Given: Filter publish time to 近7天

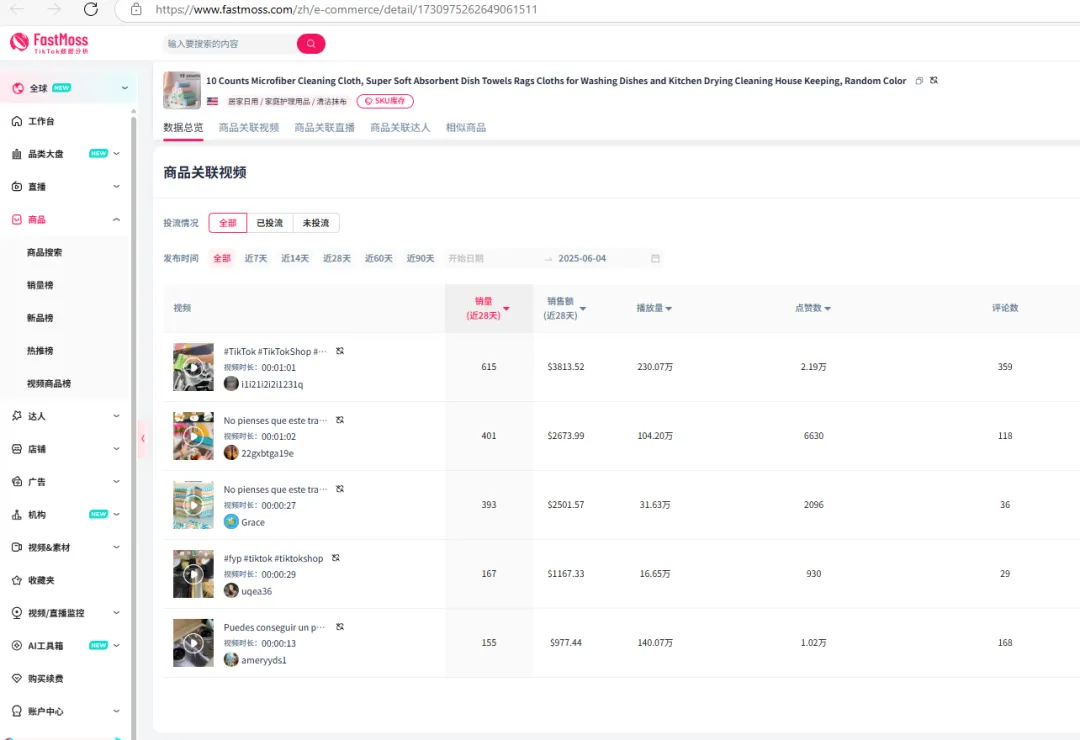Looking at the screenshot, I should click(x=256, y=258).
